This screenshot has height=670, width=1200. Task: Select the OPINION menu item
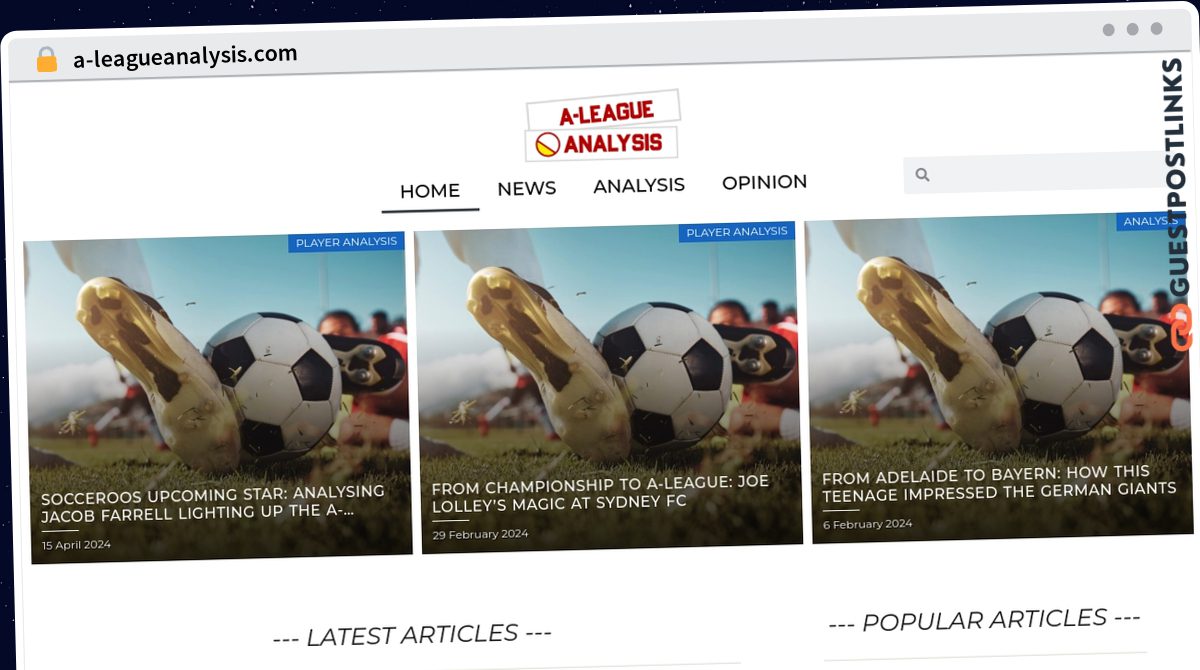pos(764,182)
